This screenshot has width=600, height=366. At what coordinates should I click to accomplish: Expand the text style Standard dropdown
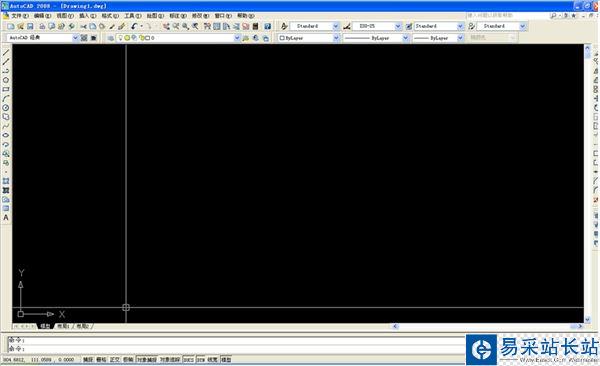(336, 26)
